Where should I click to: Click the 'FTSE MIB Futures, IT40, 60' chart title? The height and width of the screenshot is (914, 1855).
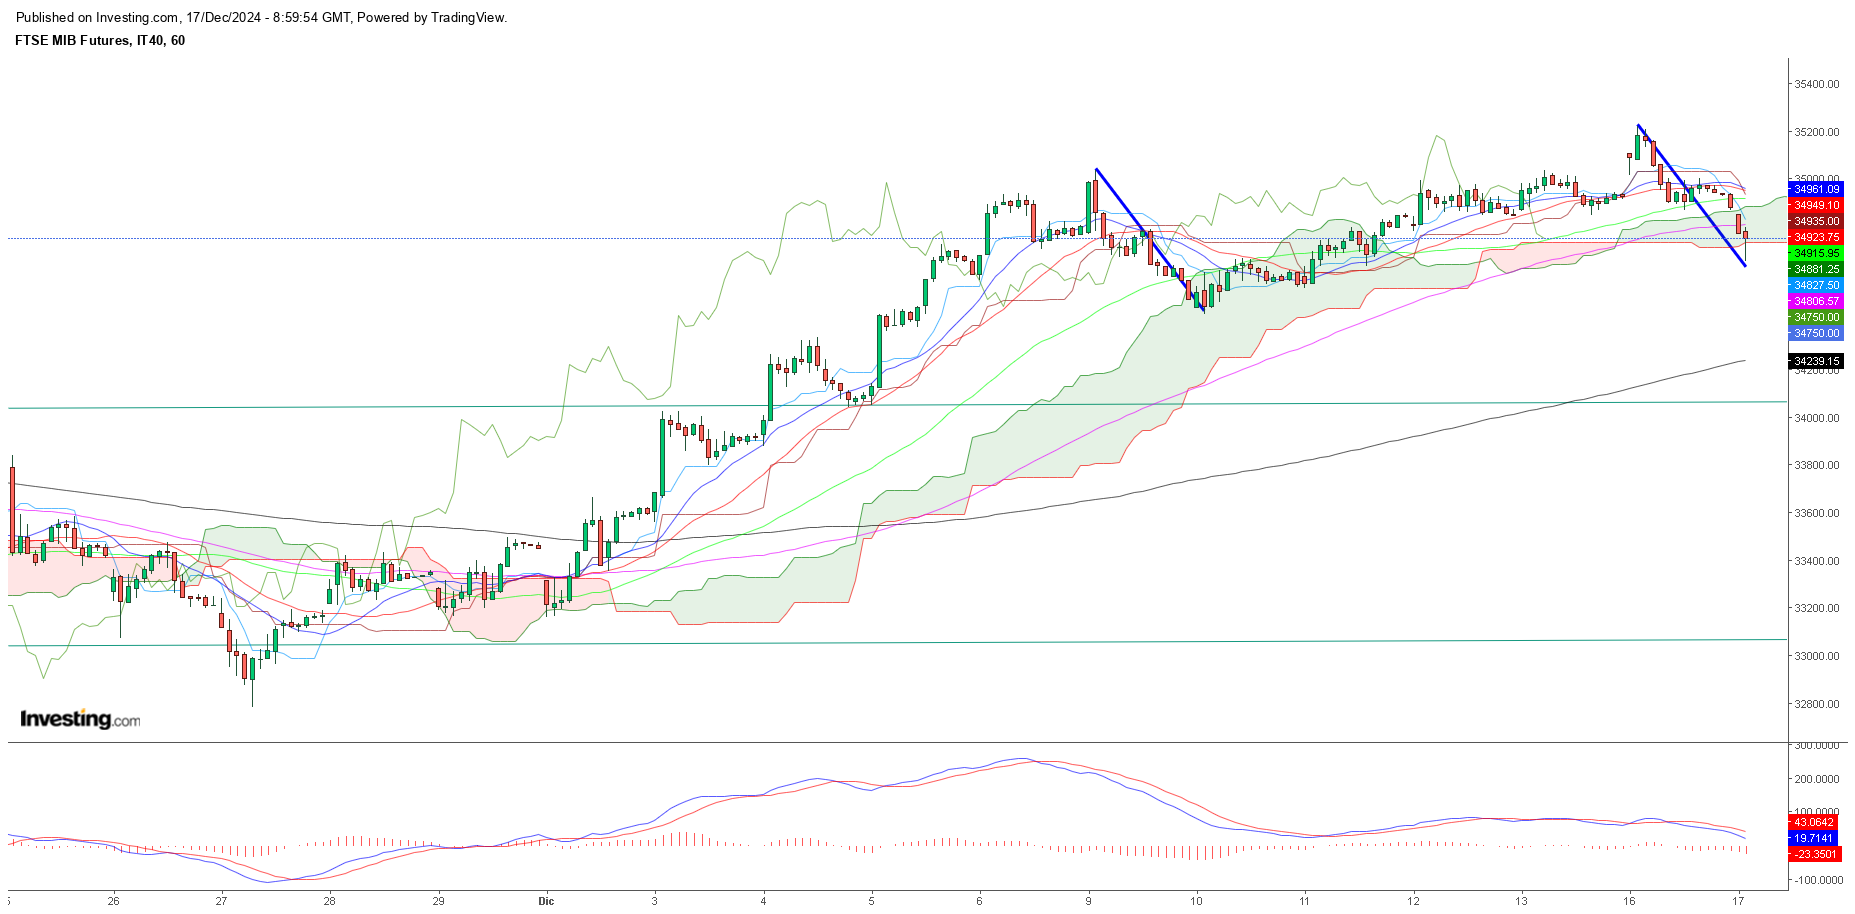tap(100, 40)
